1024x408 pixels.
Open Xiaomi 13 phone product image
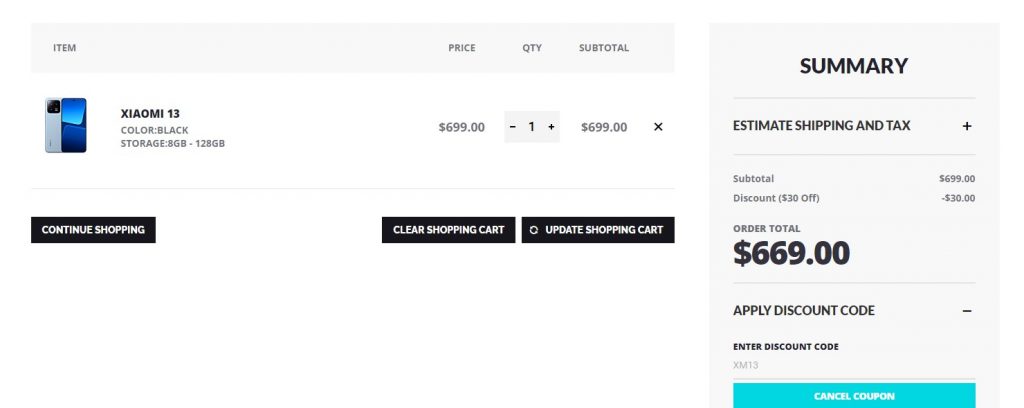click(x=65, y=125)
